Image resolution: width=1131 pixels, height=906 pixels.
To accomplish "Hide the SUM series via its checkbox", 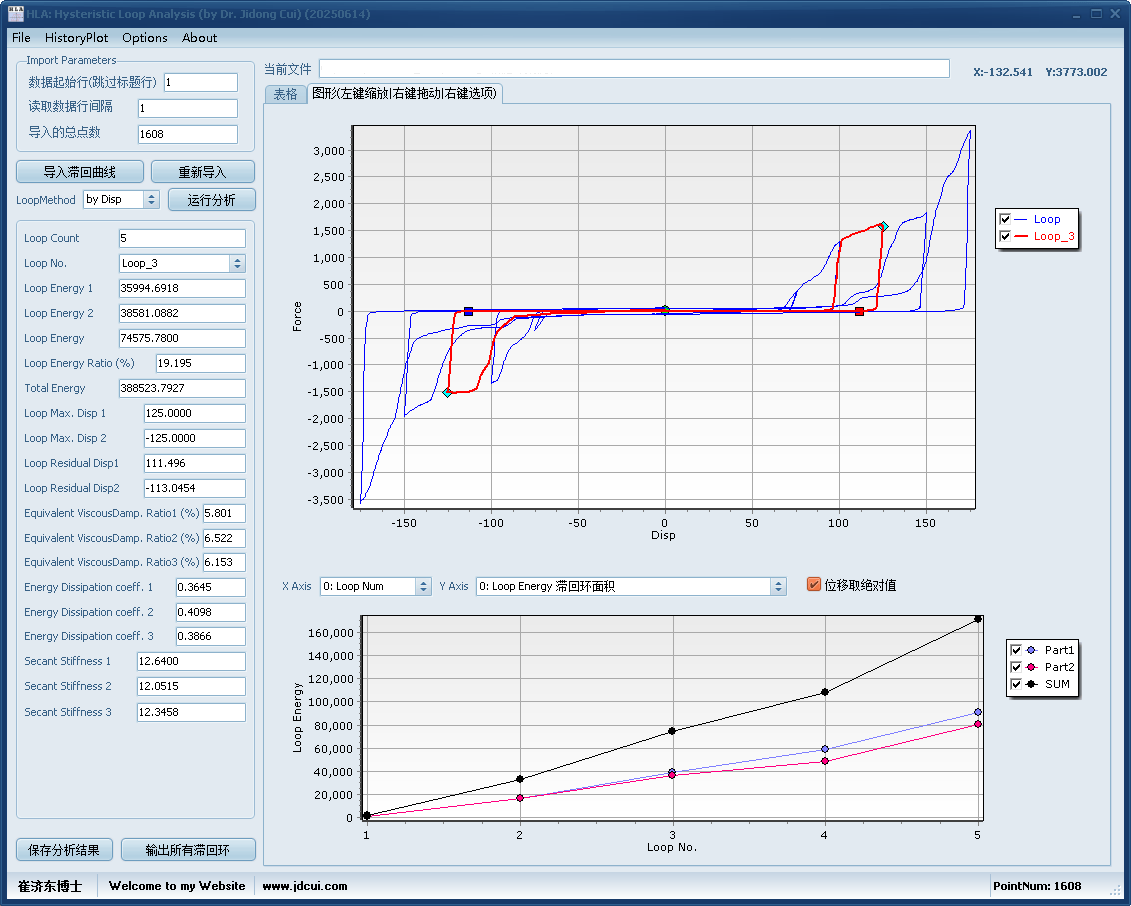I will coord(1016,684).
